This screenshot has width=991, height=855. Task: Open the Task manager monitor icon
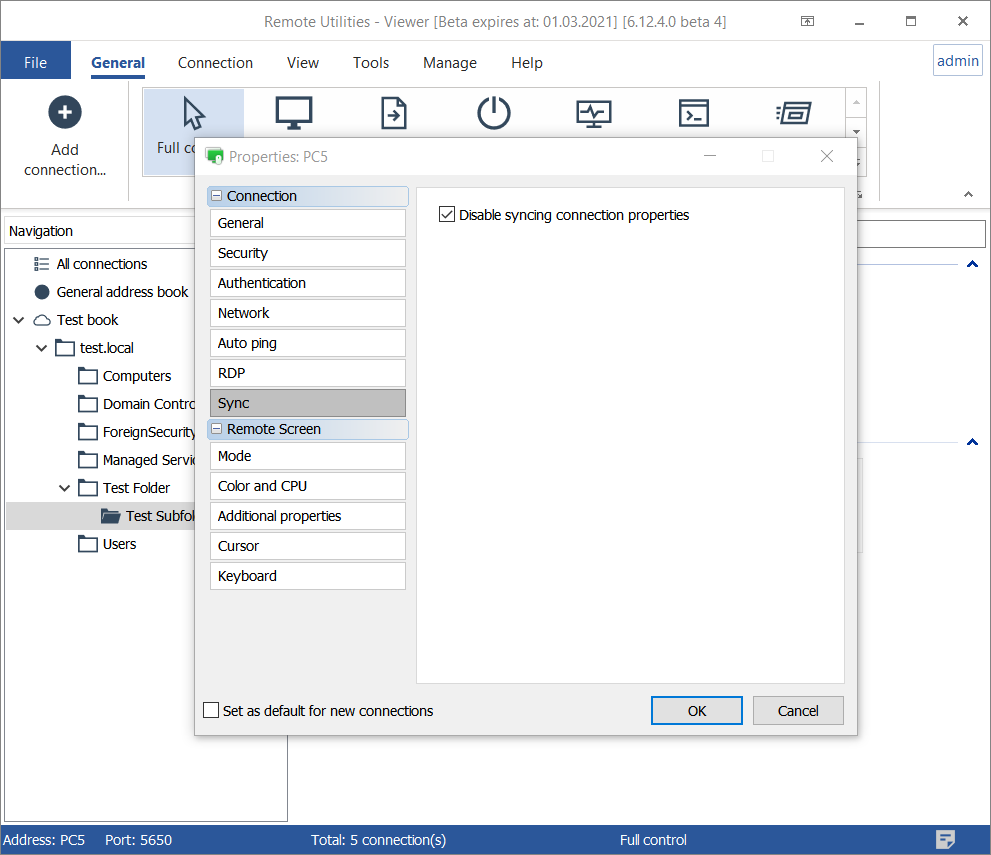[593, 114]
